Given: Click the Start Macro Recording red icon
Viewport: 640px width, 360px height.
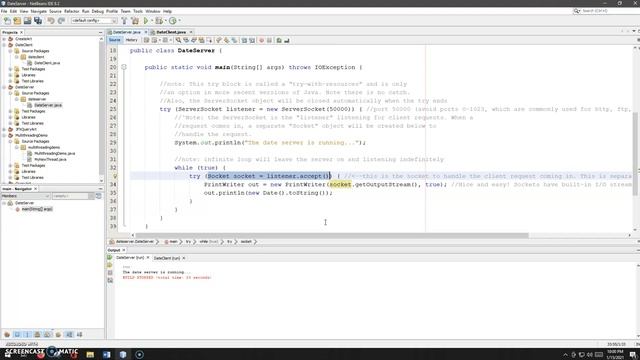Looking at the screenshot, I should [262, 40].
